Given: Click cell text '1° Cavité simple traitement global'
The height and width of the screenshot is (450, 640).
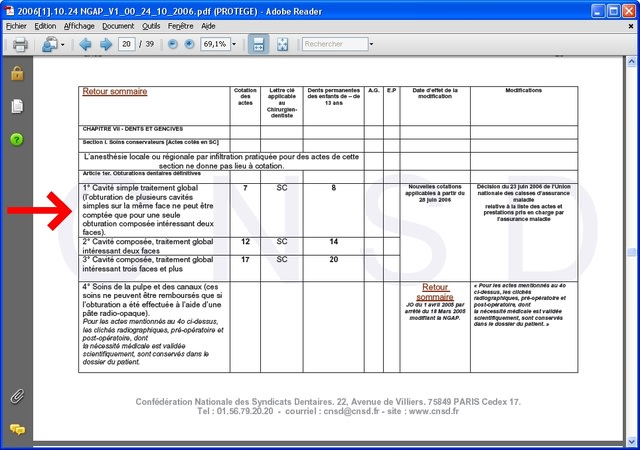Looking at the screenshot, I should pos(140,188).
